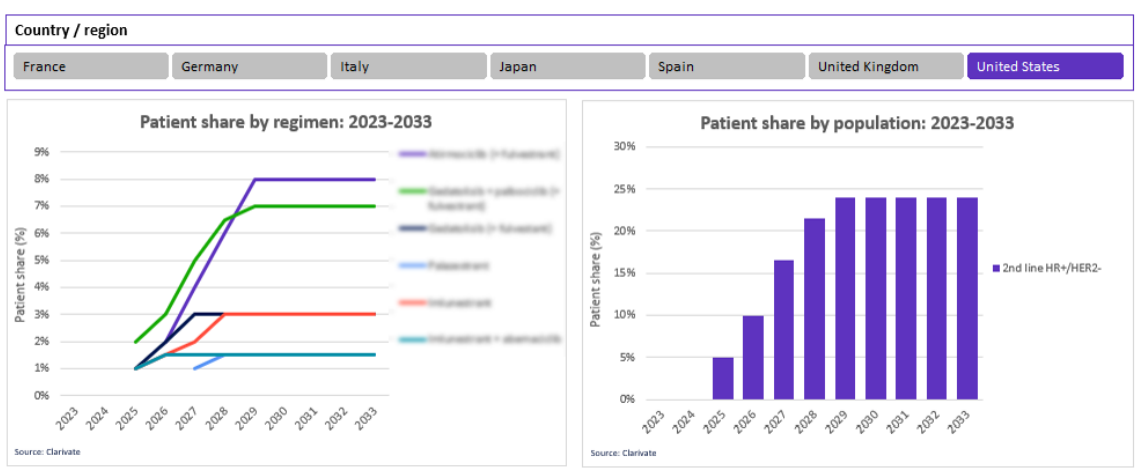Click the Patient share by regimen title
Viewport: 1144px width, 474px height.
click(x=286, y=123)
